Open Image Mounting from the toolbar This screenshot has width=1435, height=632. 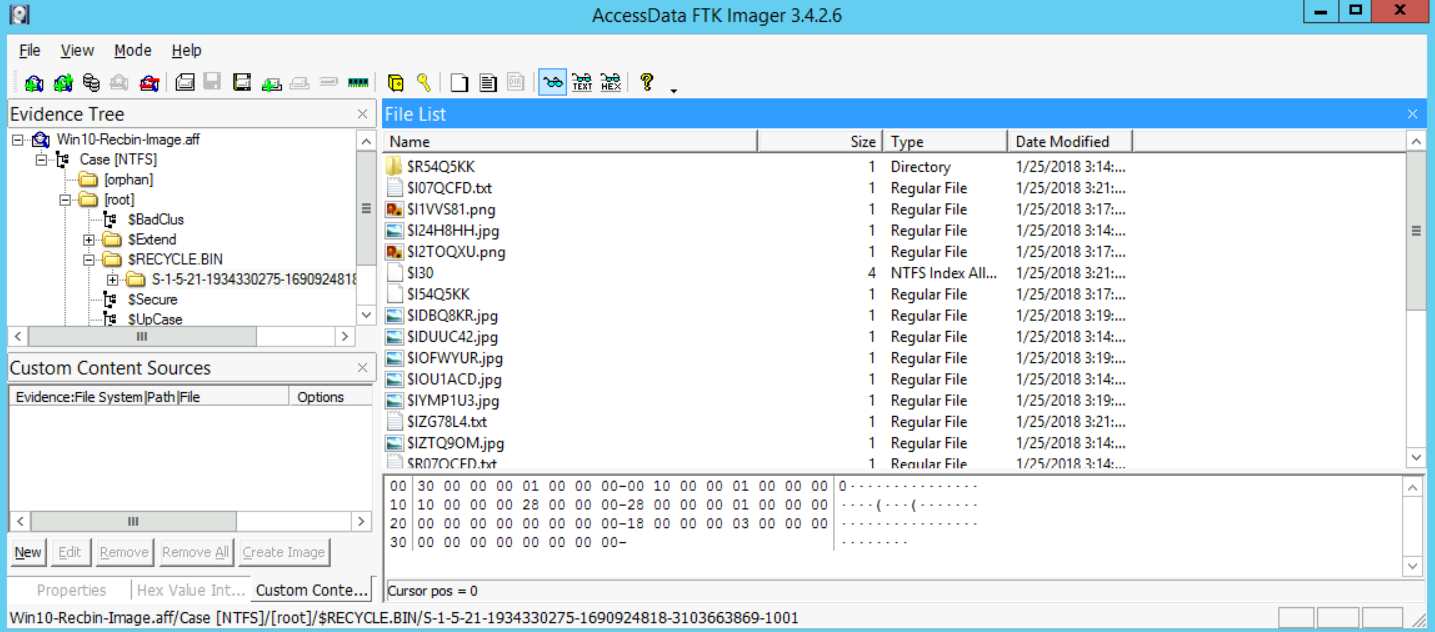click(91, 83)
